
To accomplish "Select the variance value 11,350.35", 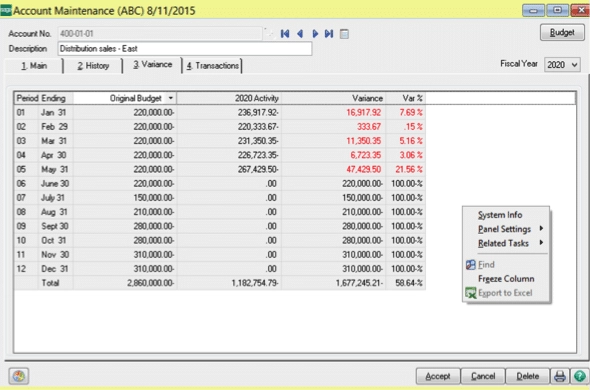I will tap(363, 141).
